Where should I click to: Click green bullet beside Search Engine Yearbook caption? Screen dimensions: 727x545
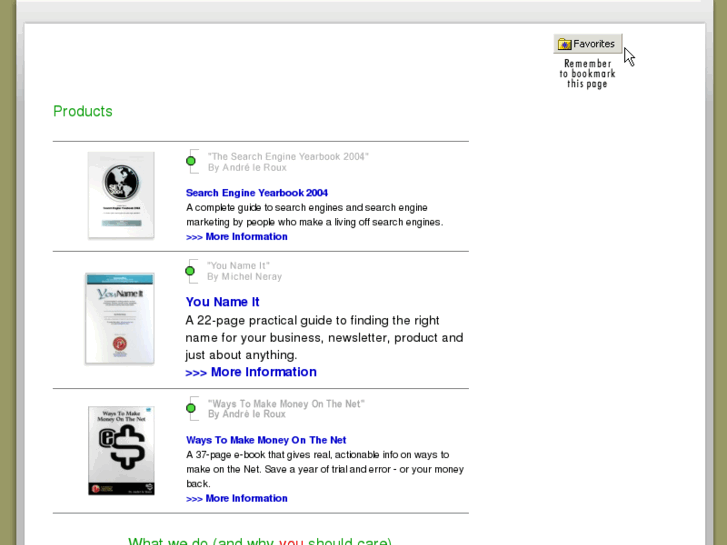click(191, 161)
